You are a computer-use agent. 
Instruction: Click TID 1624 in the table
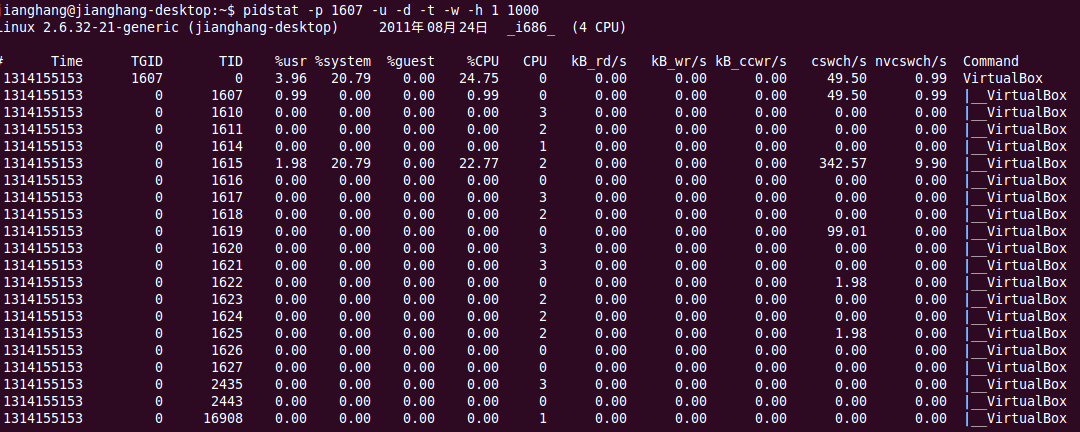[x=227, y=316]
